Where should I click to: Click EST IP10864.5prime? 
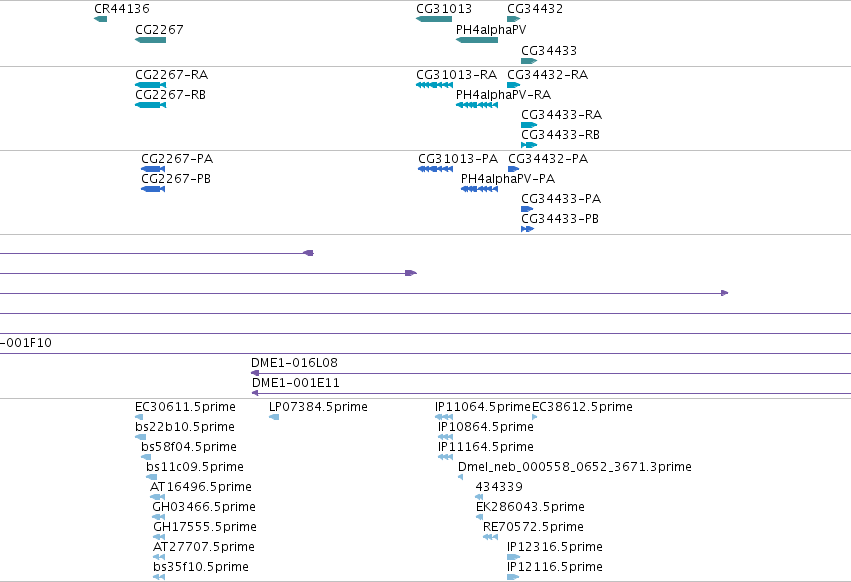486,427
